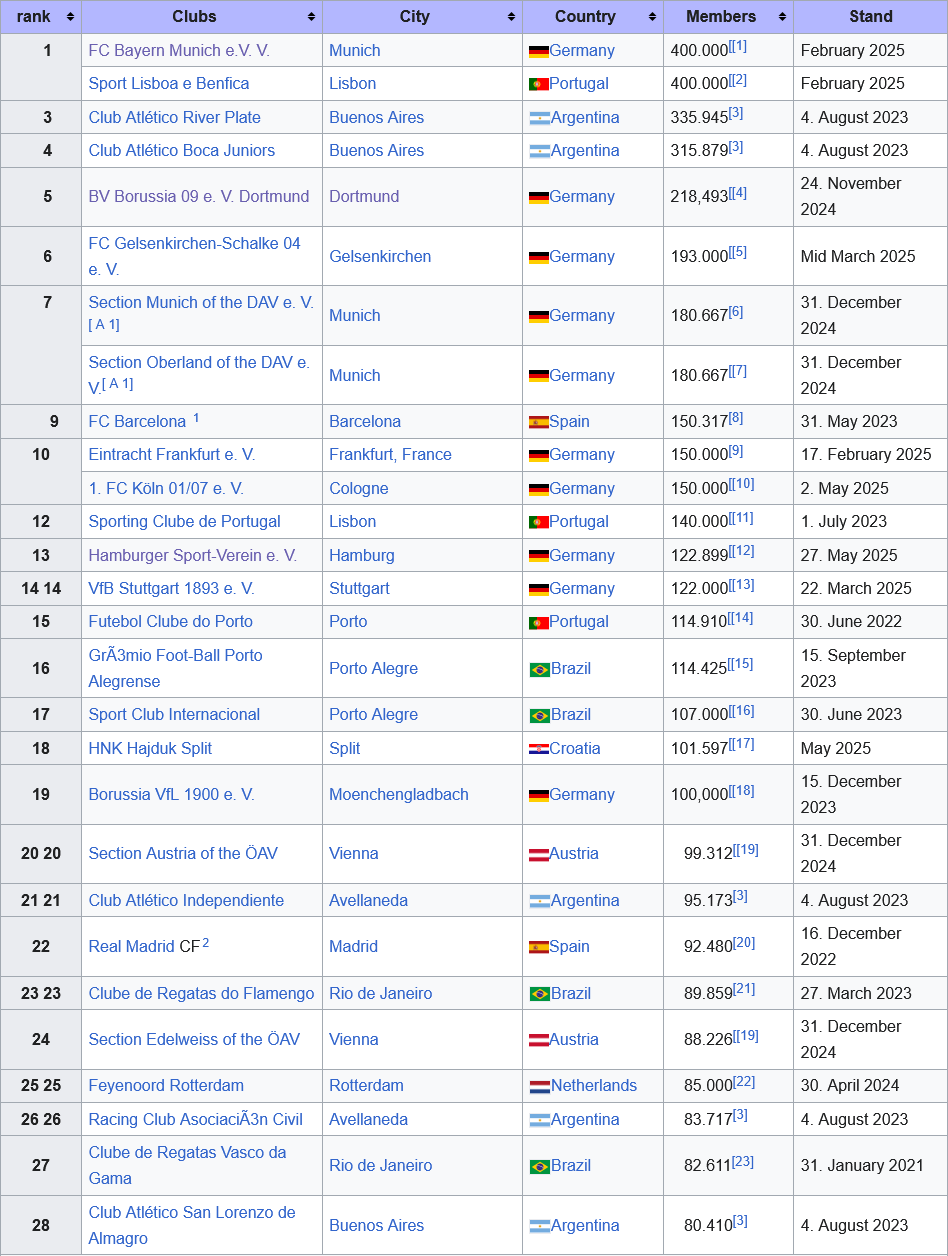Open HNK Hajduk Split link
Image resolution: width=948 pixels, height=1256 pixels.
[x=150, y=748]
